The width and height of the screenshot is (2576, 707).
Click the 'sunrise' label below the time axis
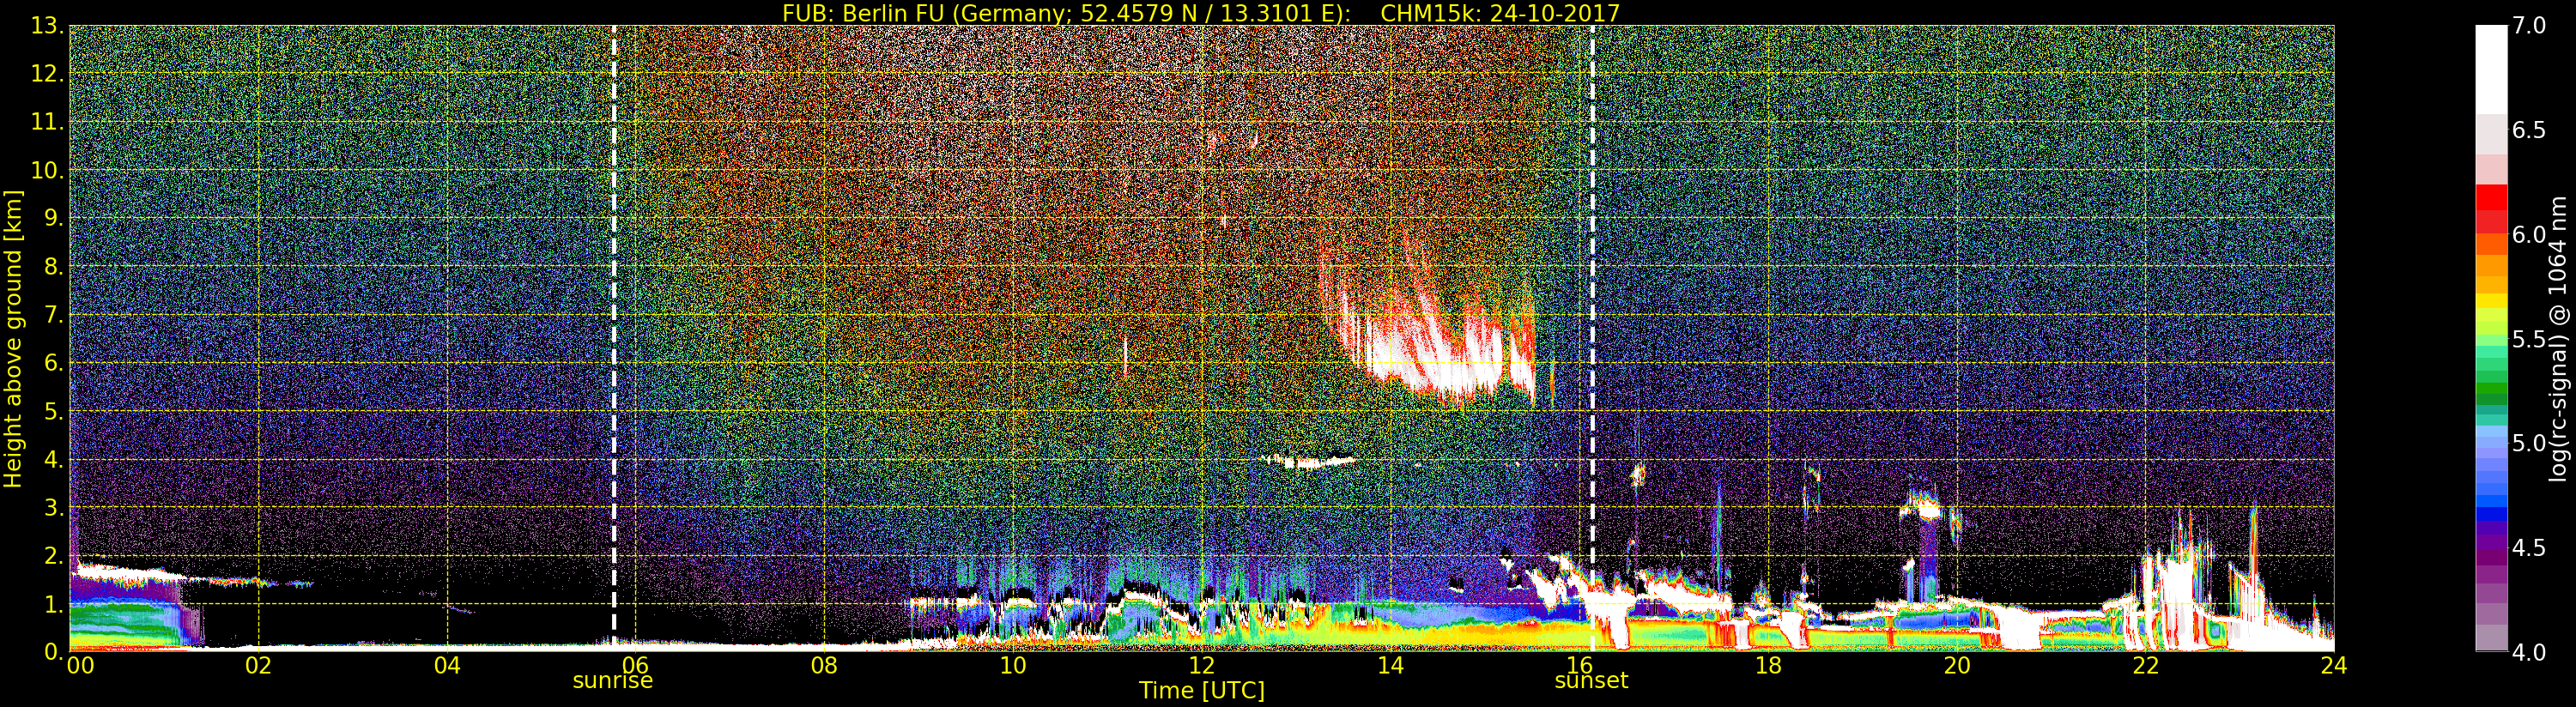(x=612, y=681)
